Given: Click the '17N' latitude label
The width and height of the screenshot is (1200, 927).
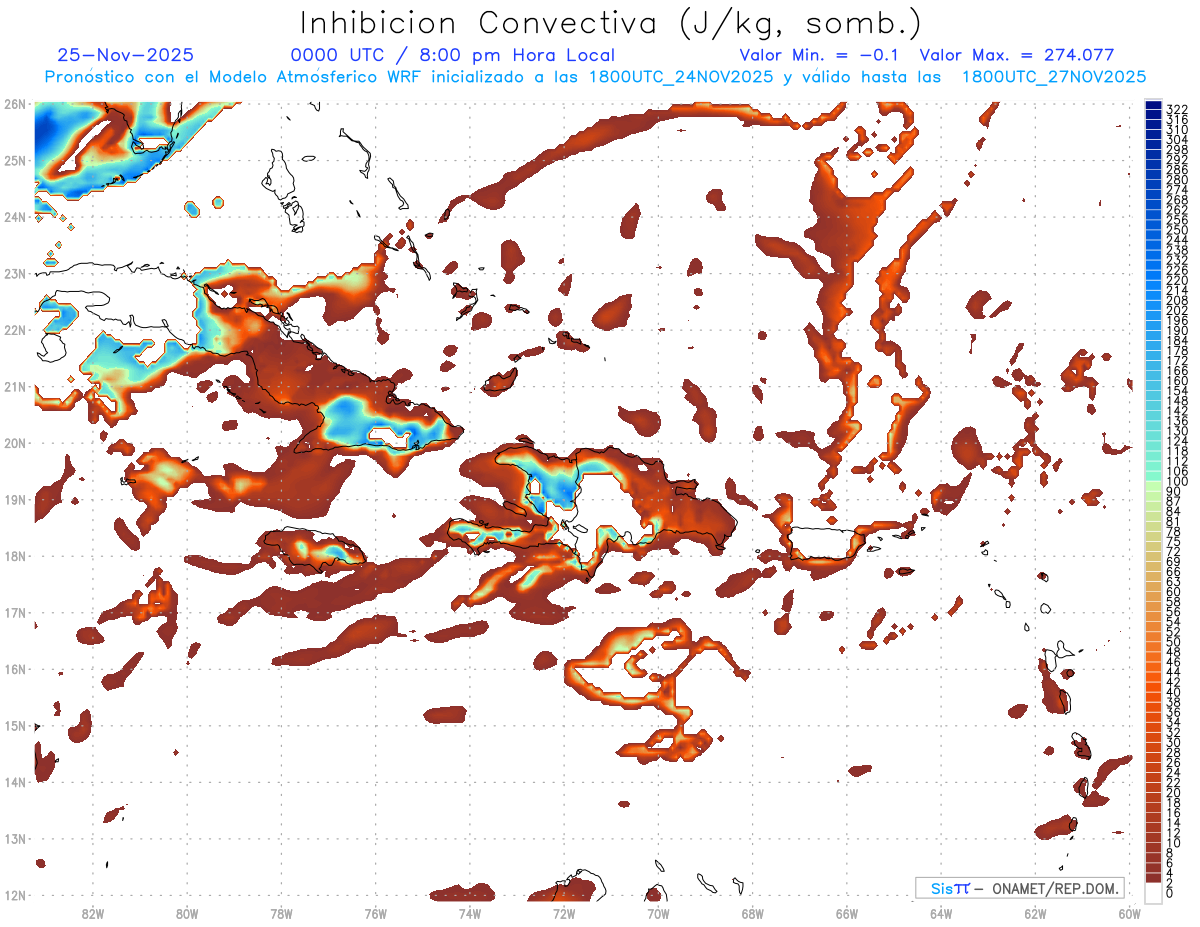Looking at the screenshot, I should pyautogui.click(x=14, y=612).
